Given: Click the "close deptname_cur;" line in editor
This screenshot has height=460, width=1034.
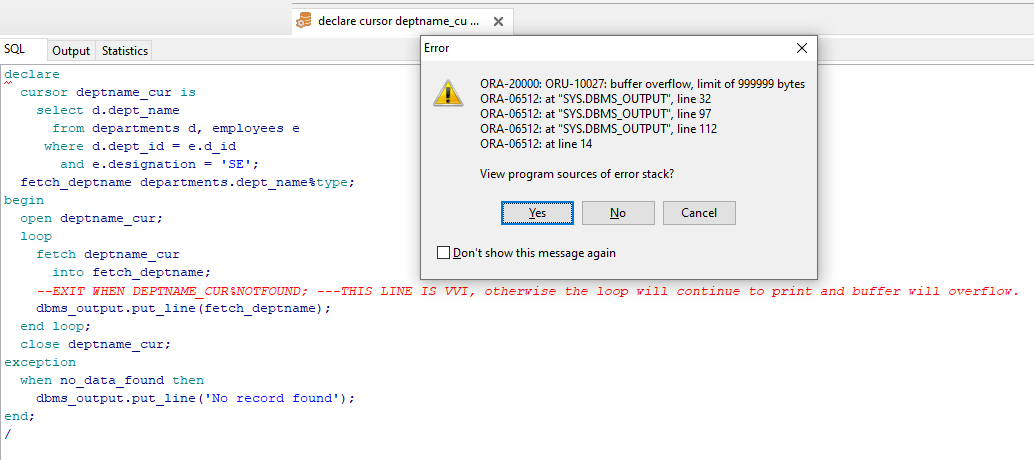Looking at the screenshot, I should coord(95,344).
